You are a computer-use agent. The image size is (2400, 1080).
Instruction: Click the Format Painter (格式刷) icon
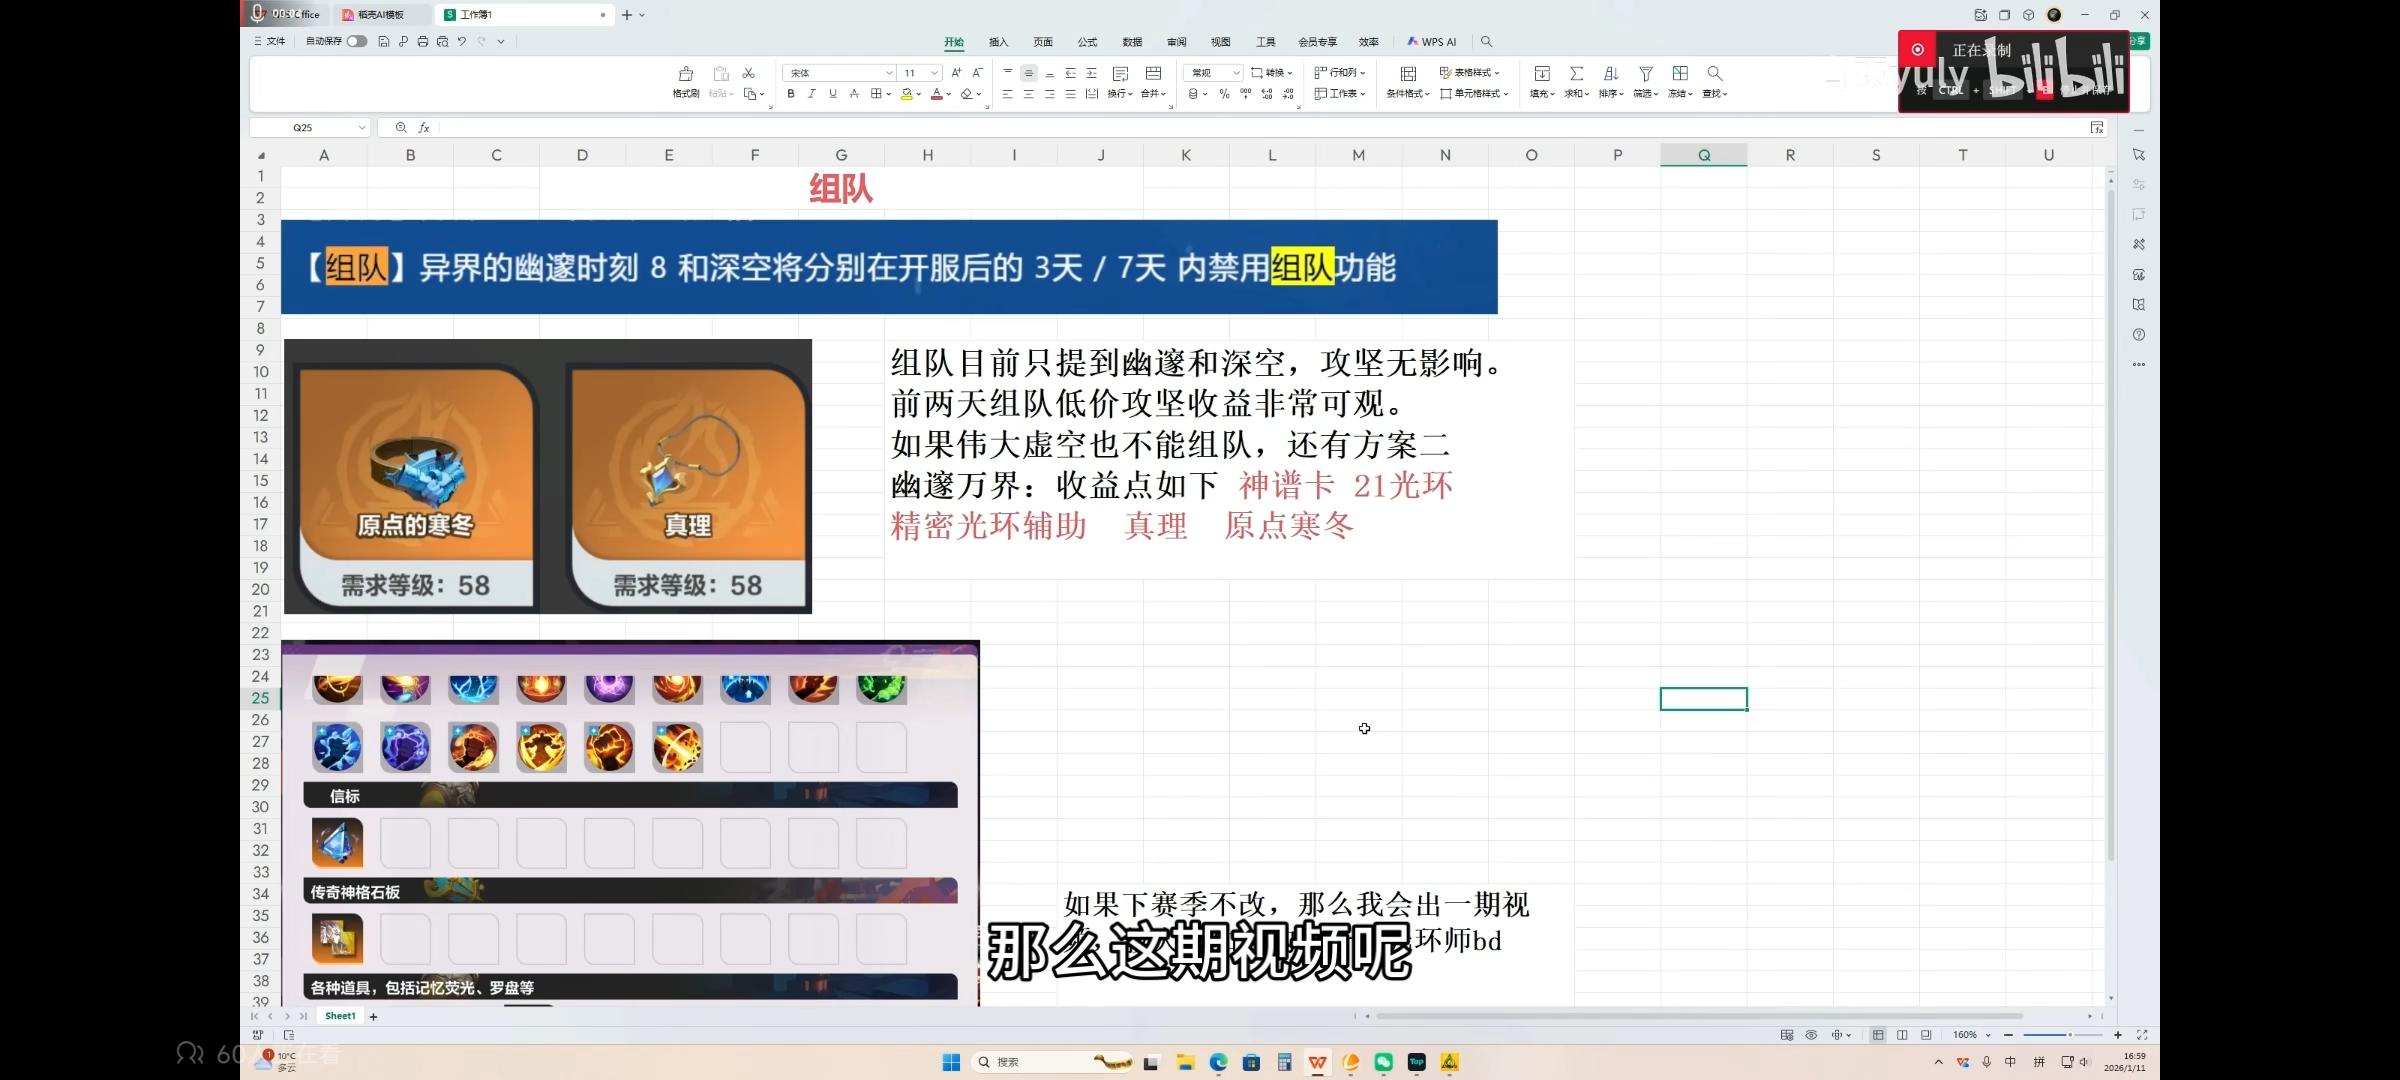point(685,74)
